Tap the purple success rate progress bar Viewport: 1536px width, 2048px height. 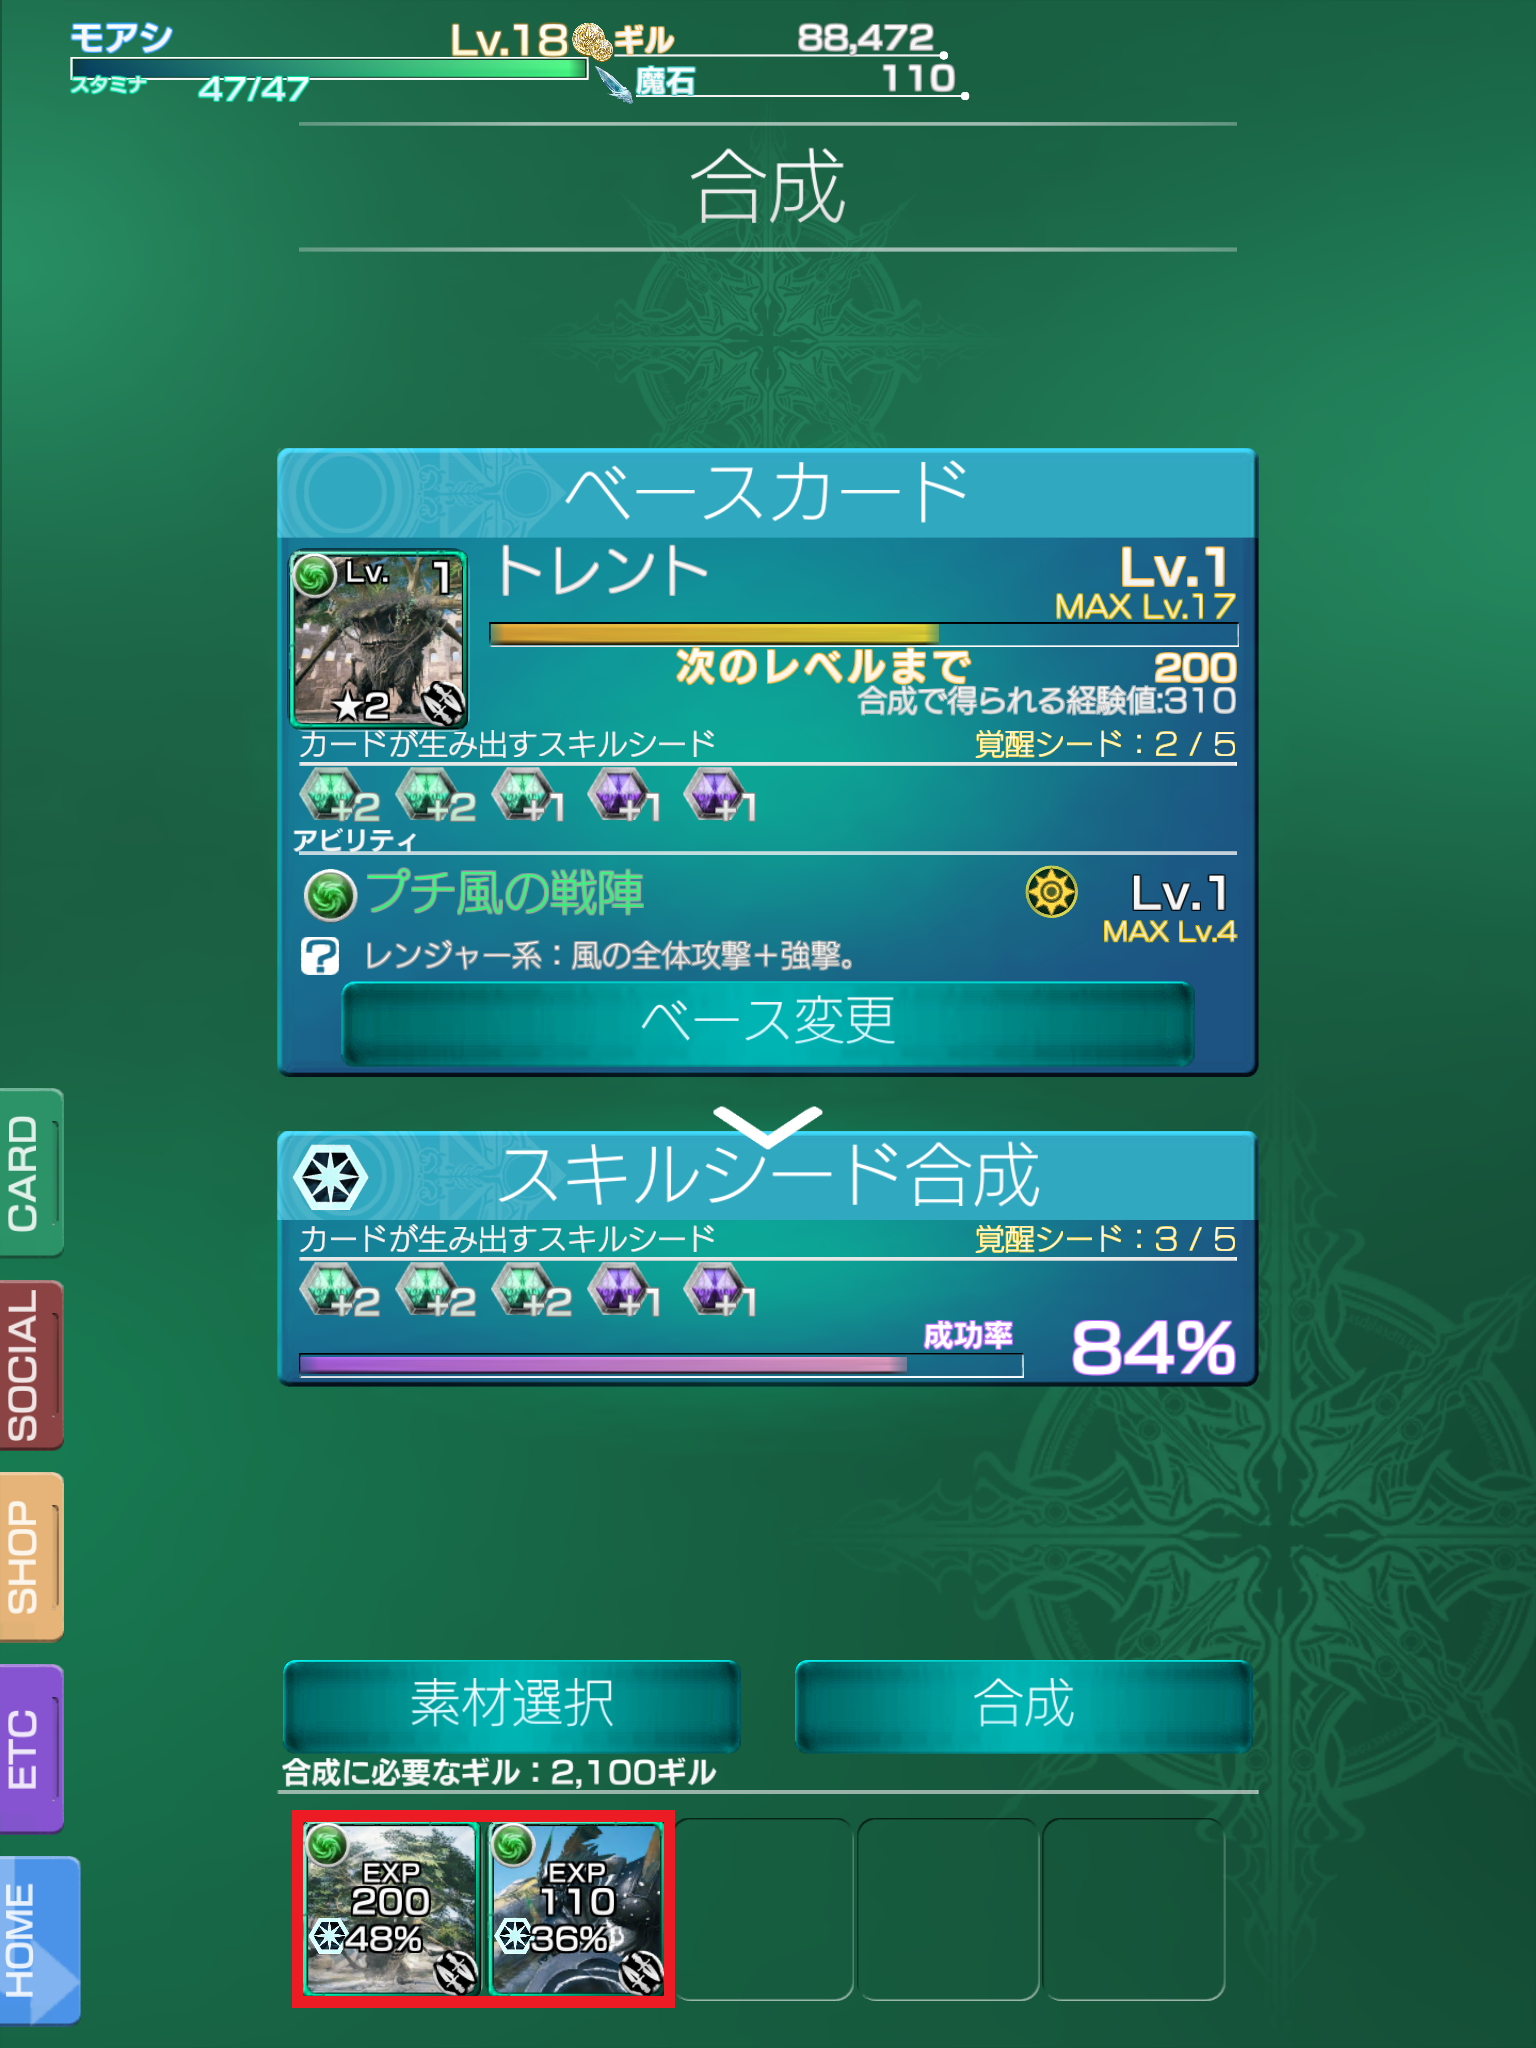(661, 1365)
